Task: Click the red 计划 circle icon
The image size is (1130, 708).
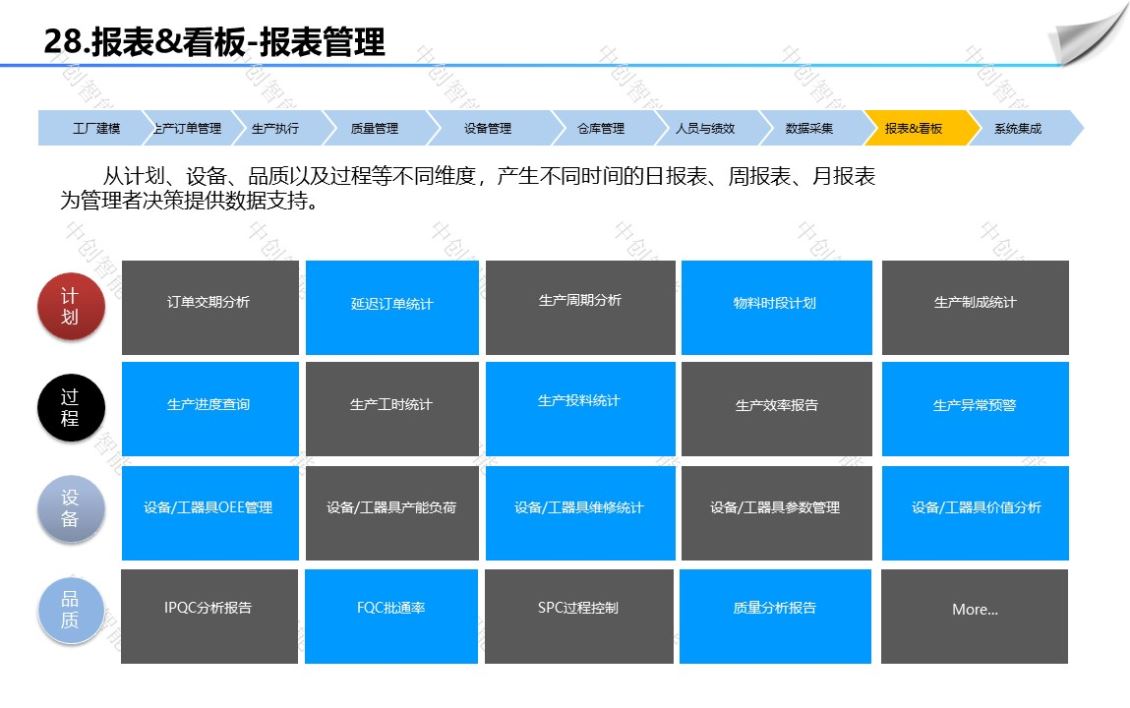Action: pyautogui.click(x=69, y=307)
